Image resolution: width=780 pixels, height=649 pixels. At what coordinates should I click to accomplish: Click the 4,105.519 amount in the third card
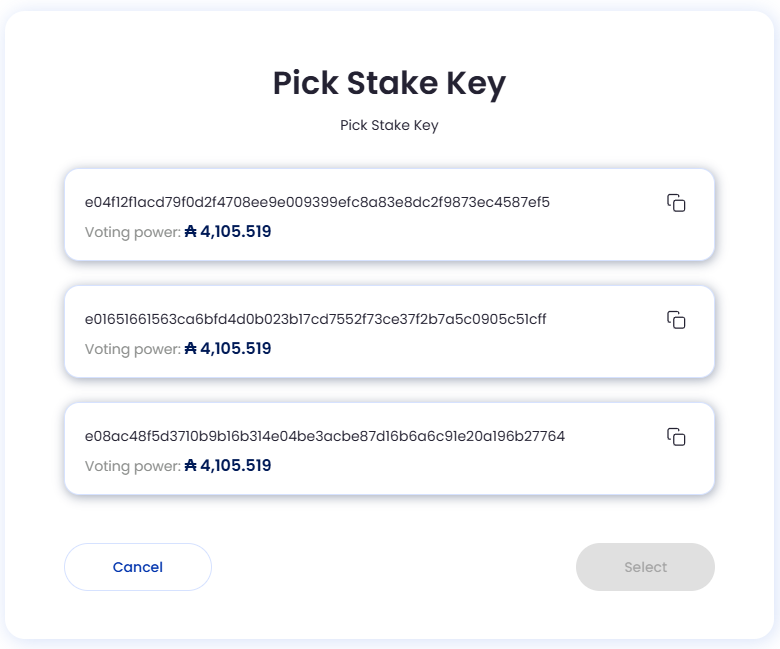point(236,465)
